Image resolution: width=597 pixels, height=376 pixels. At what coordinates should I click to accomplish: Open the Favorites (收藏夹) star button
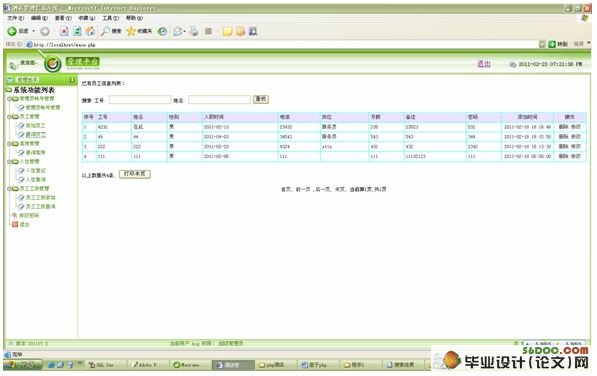[x=139, y=31]
